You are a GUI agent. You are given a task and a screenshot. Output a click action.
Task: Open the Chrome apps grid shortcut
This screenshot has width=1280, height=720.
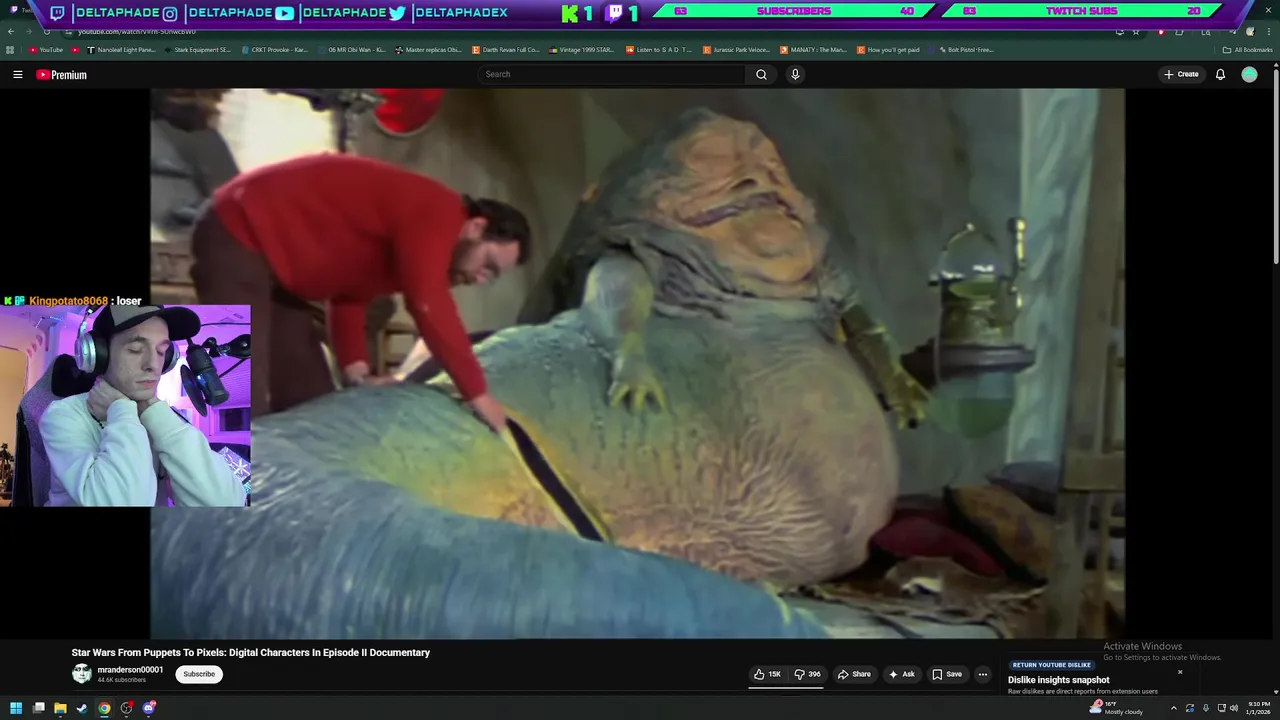pos(10,50)
